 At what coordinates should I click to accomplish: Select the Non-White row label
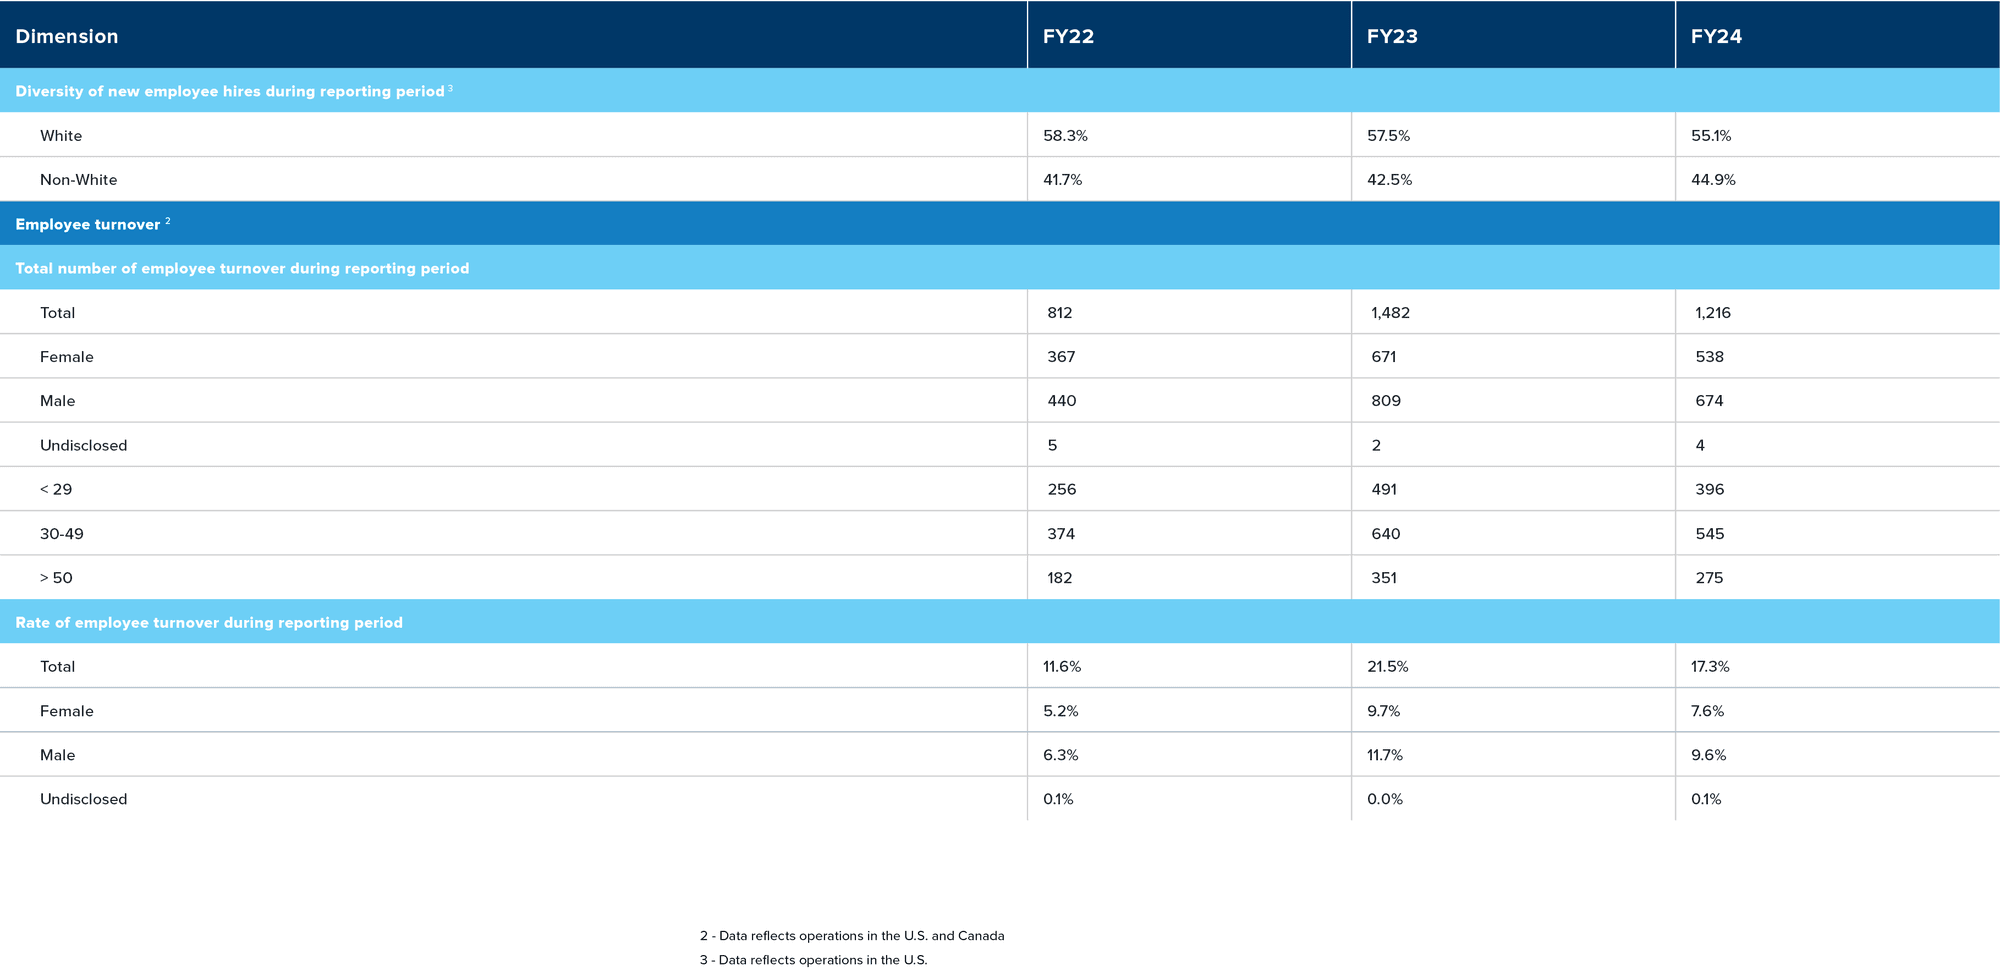(x=78, y=180)
